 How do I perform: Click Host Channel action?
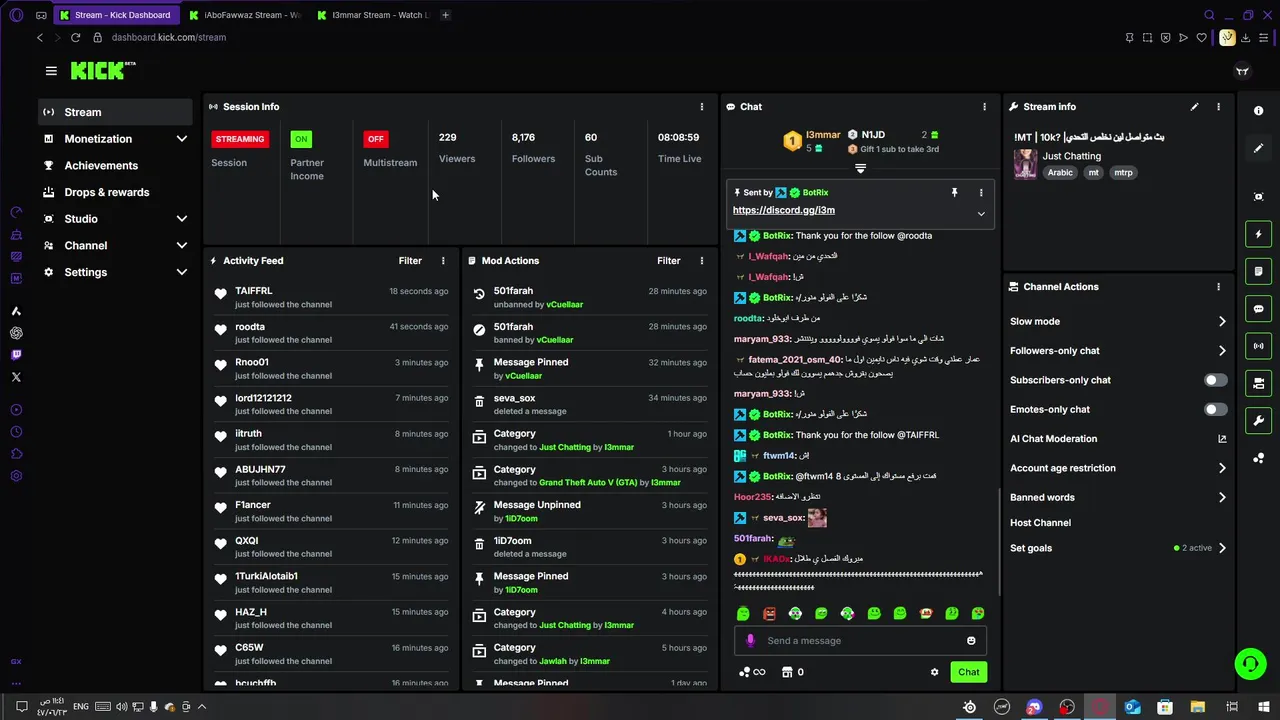coord(1040,523)
